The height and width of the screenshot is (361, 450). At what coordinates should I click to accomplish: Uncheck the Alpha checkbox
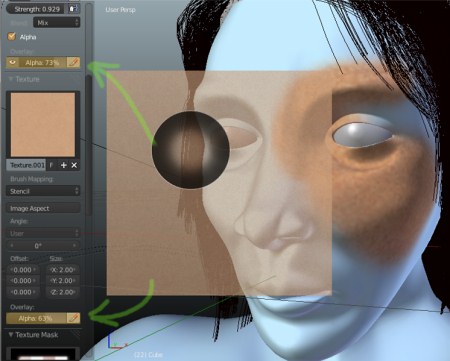pos(12,36)
